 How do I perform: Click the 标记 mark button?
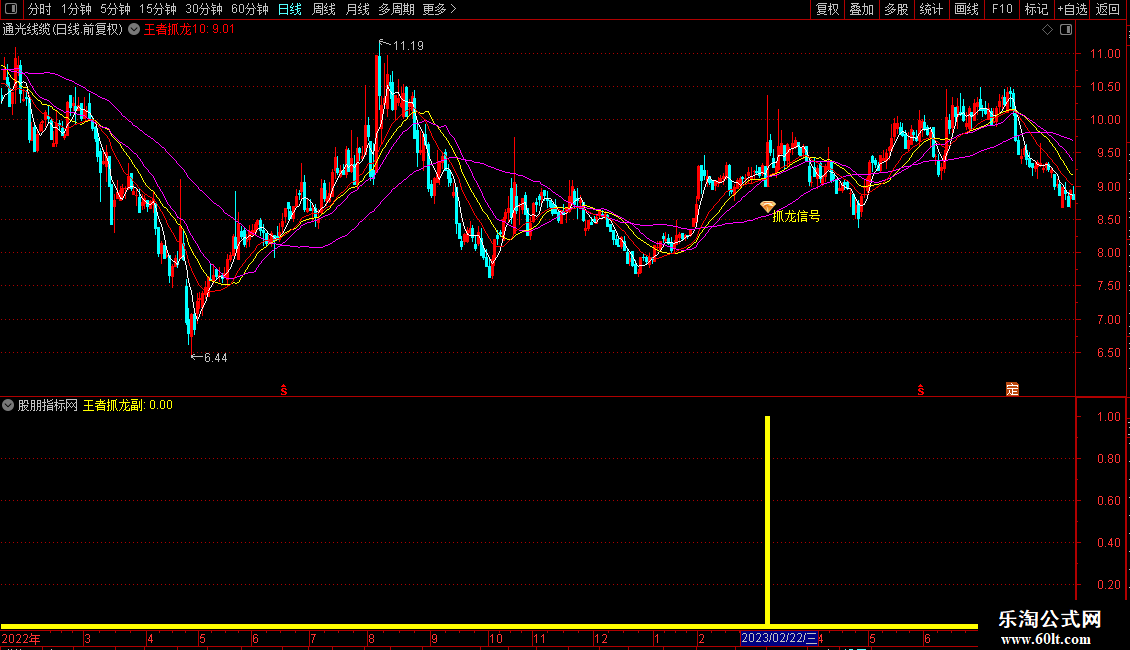click(x=1036, y=9)
